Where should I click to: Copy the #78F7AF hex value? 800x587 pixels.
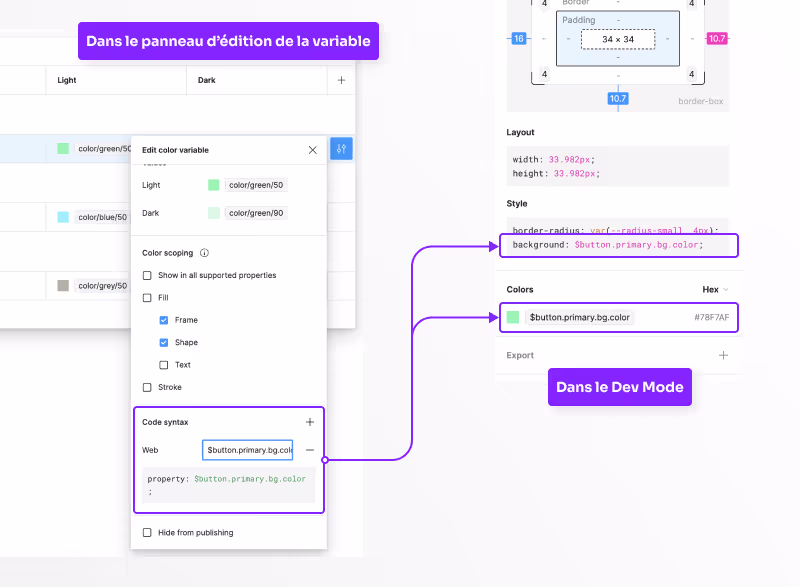711,317
